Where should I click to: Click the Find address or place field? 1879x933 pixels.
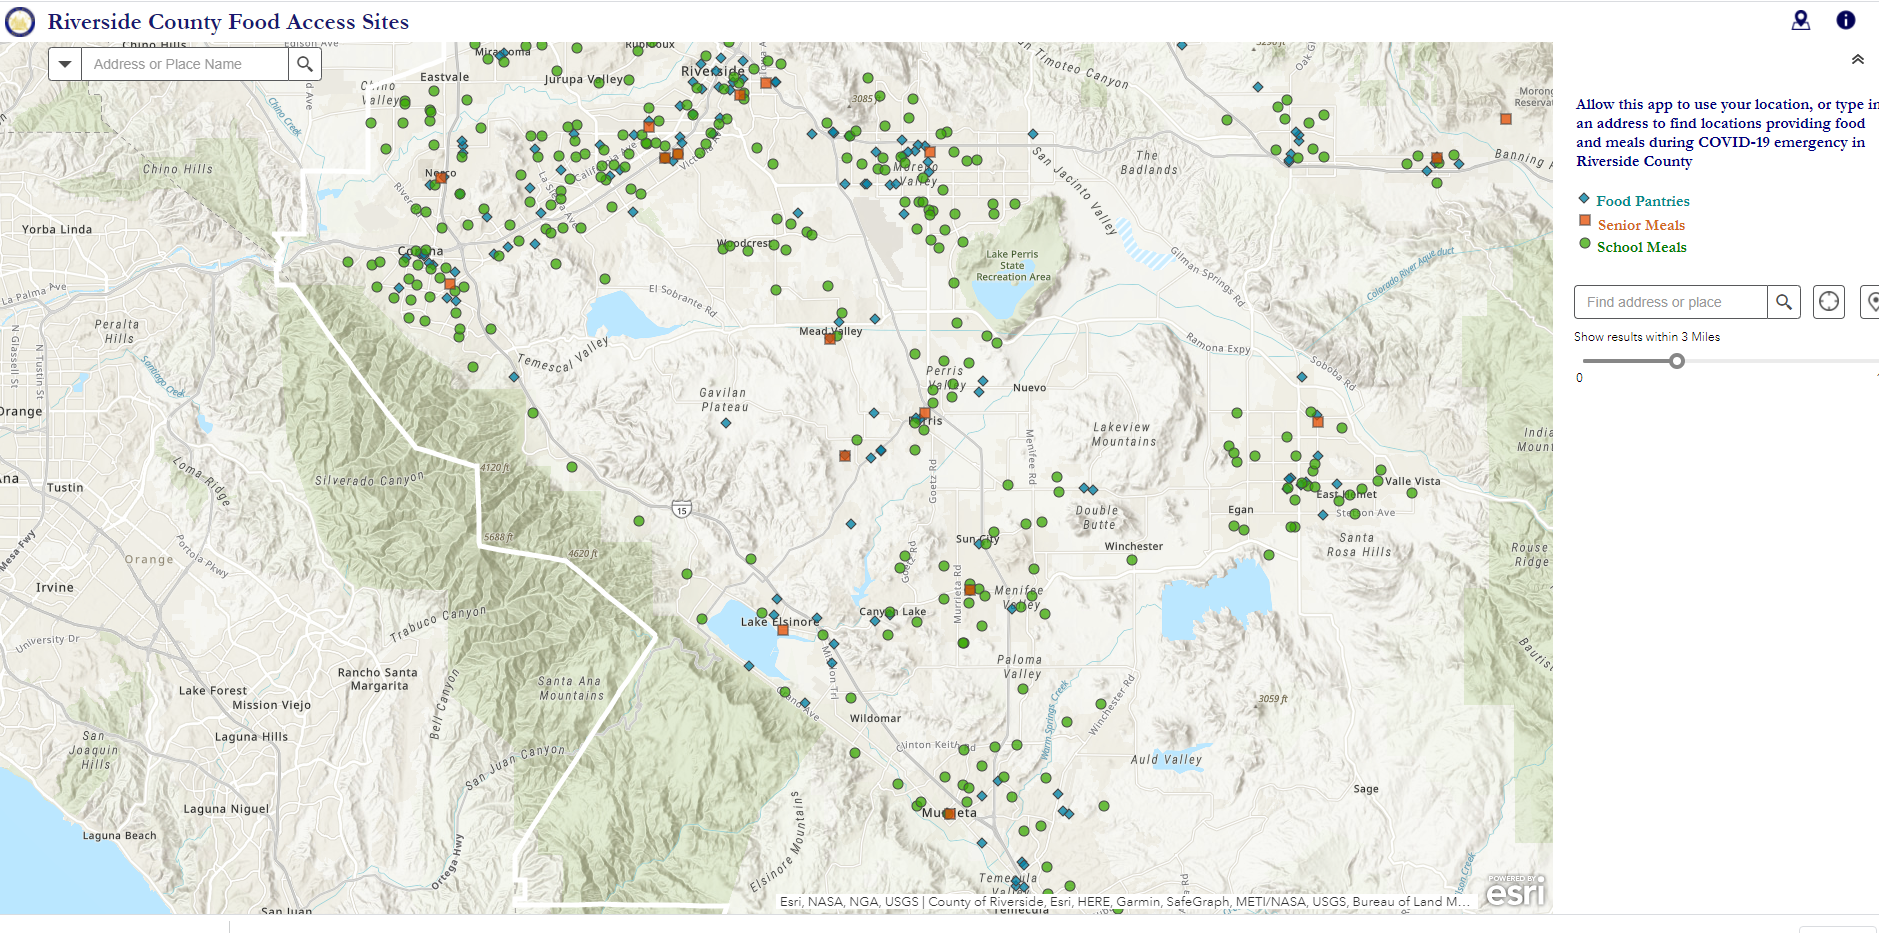[x=1670, y=302]
